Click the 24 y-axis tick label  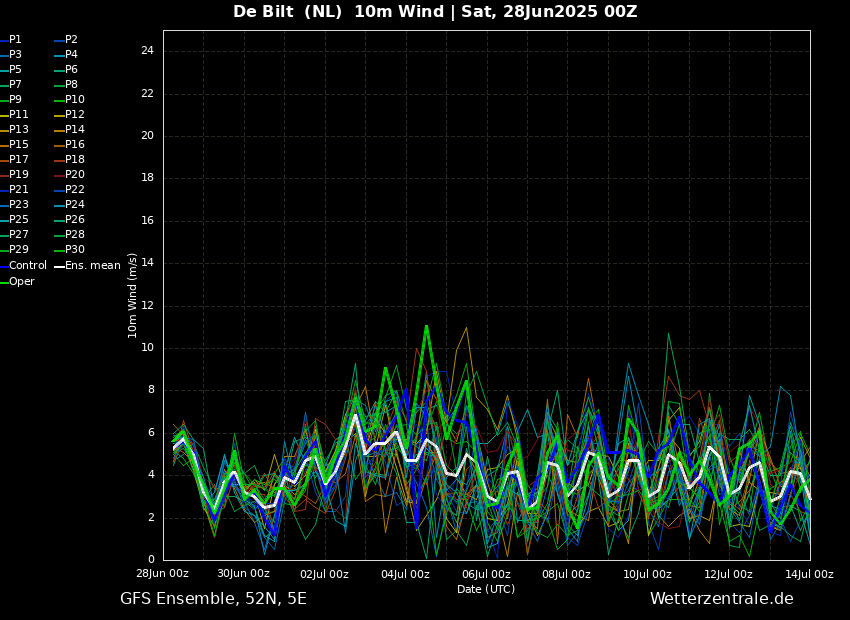pyautogui.click(x=147, y=51)
